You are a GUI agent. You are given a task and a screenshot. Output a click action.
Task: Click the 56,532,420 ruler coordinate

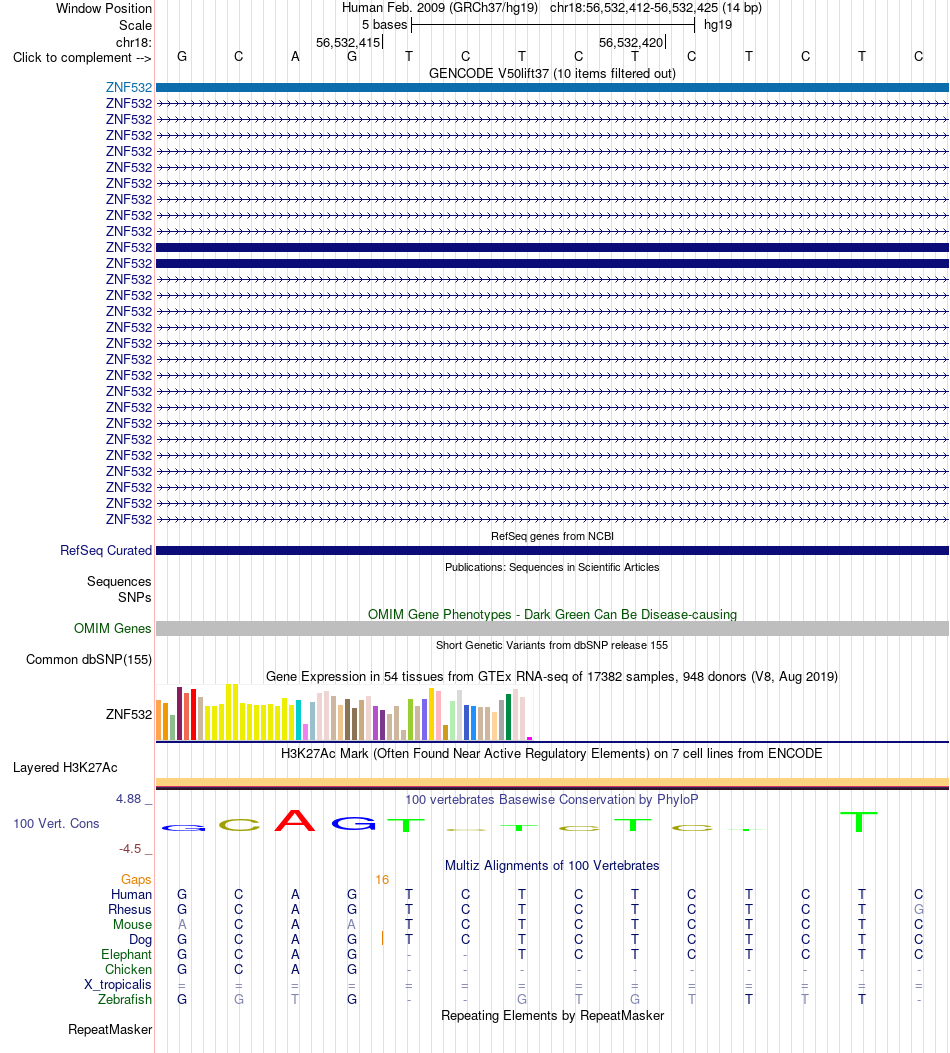[631, 42]
